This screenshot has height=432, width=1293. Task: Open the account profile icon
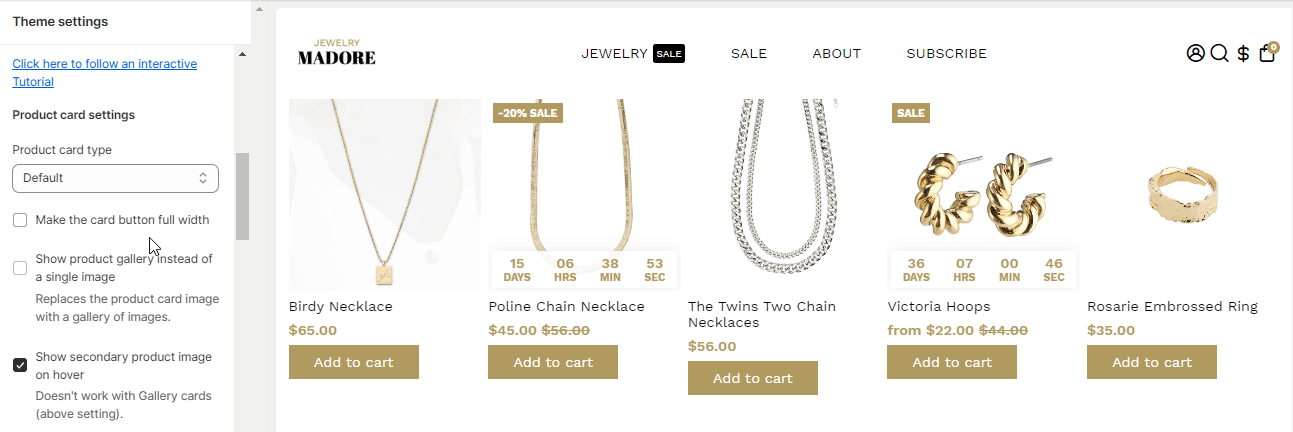pos(1195,54)
